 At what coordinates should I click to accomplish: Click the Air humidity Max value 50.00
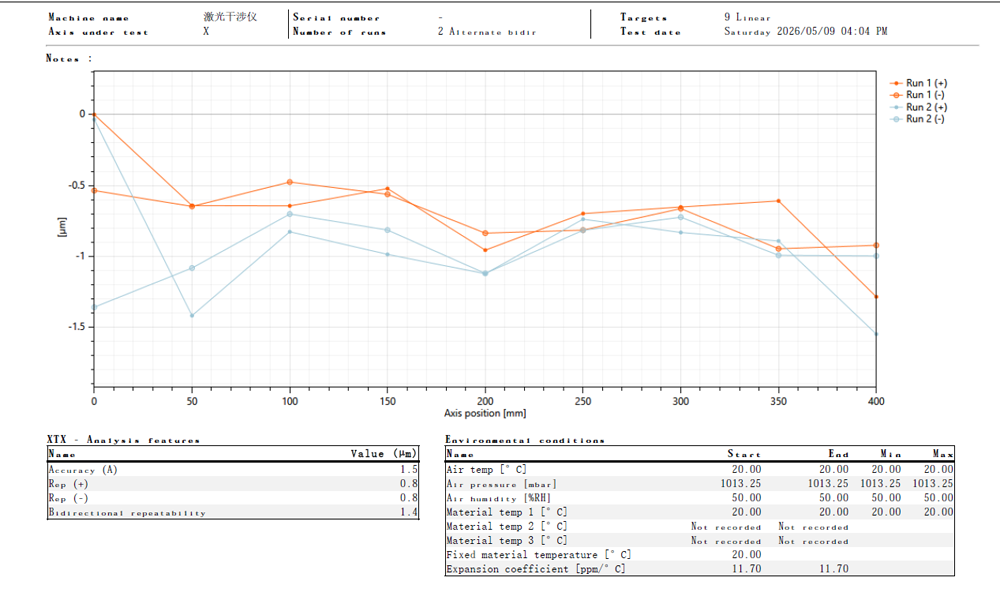click(x=938, y=498)
